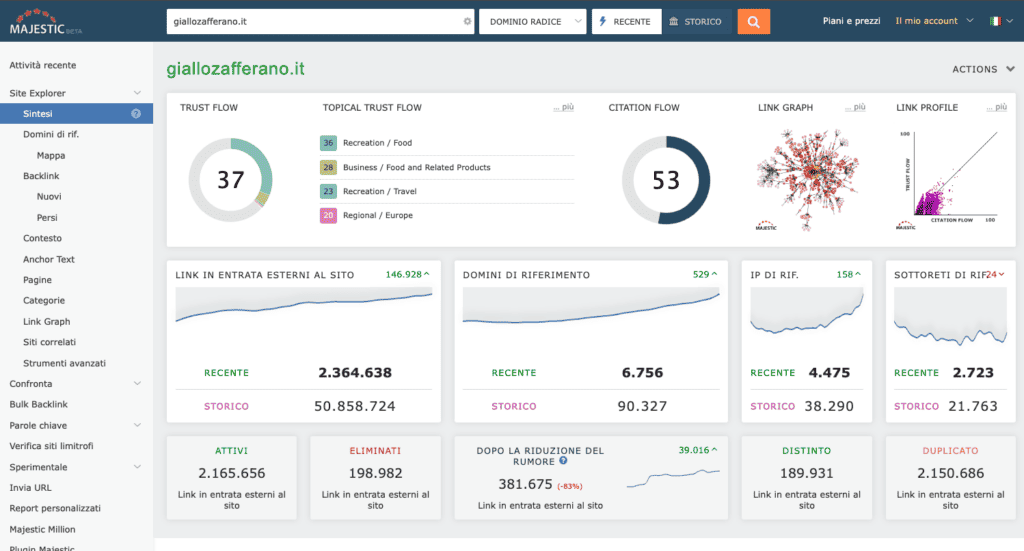Click the Link Graph network thumbnail
The image size is (1024, 551).
[x=808, y=180]
